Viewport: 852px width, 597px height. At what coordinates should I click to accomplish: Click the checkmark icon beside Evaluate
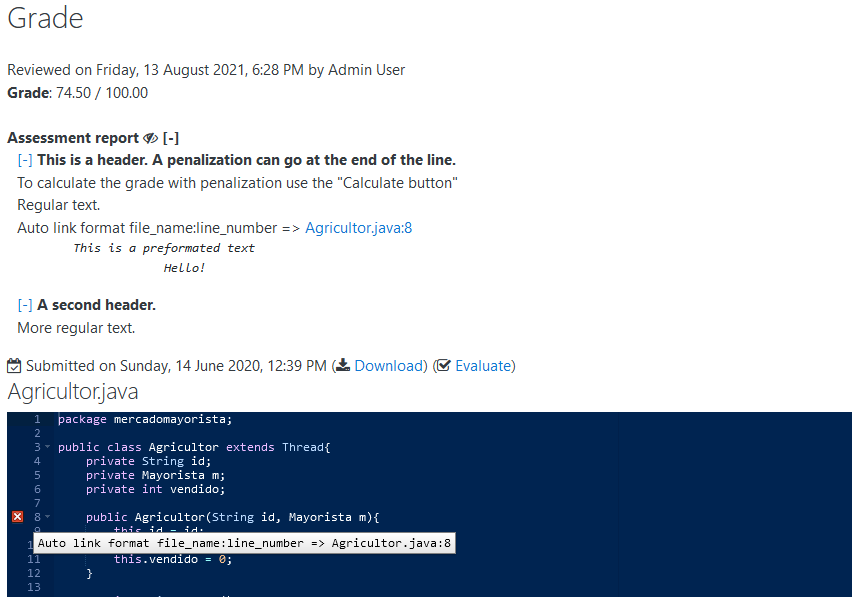pyautogui.click(x=444, y=366)
